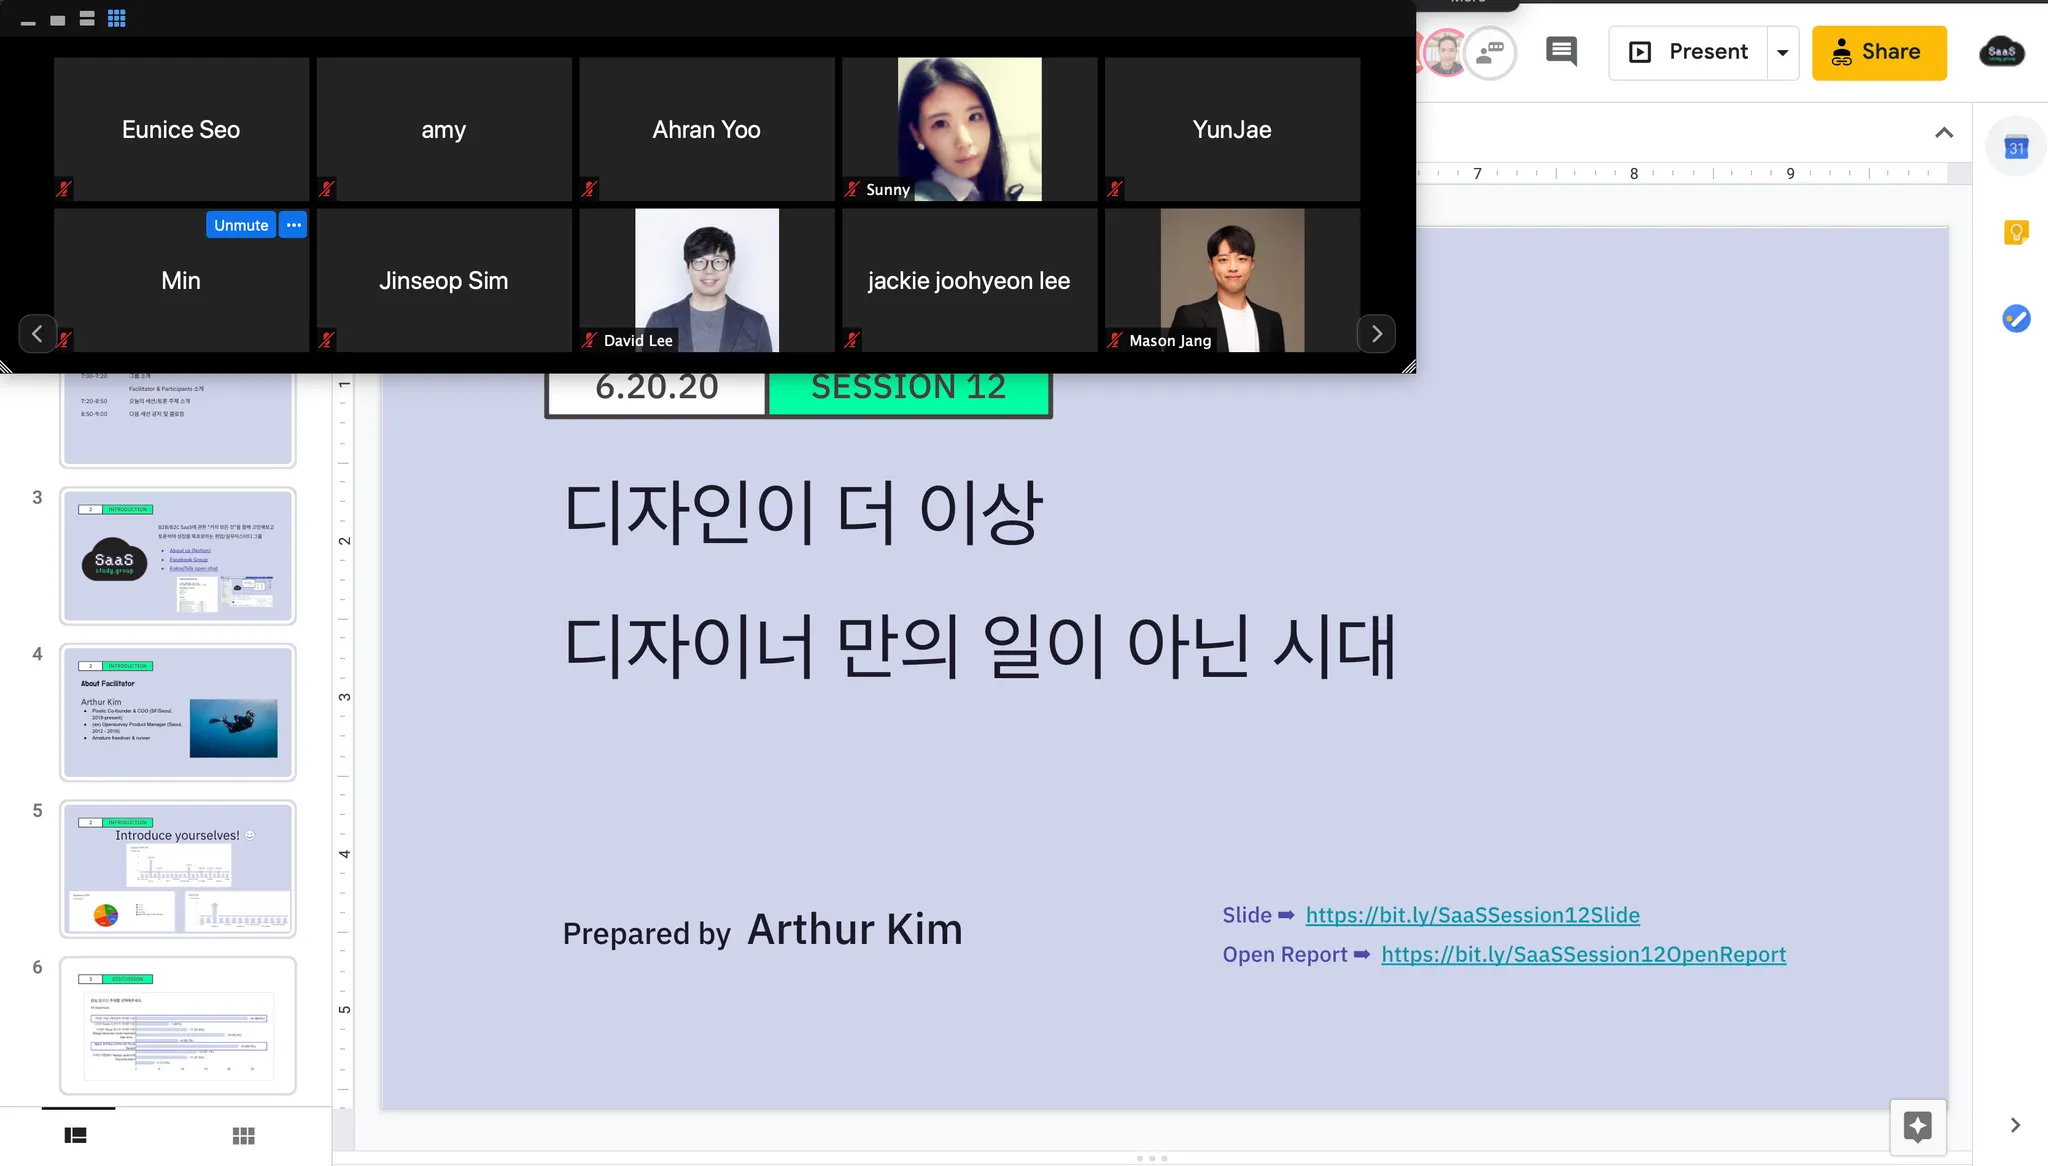Open the more options menu on Min's tile
The height and width of the screenshot is (1166, 2048).
(293, 225)
